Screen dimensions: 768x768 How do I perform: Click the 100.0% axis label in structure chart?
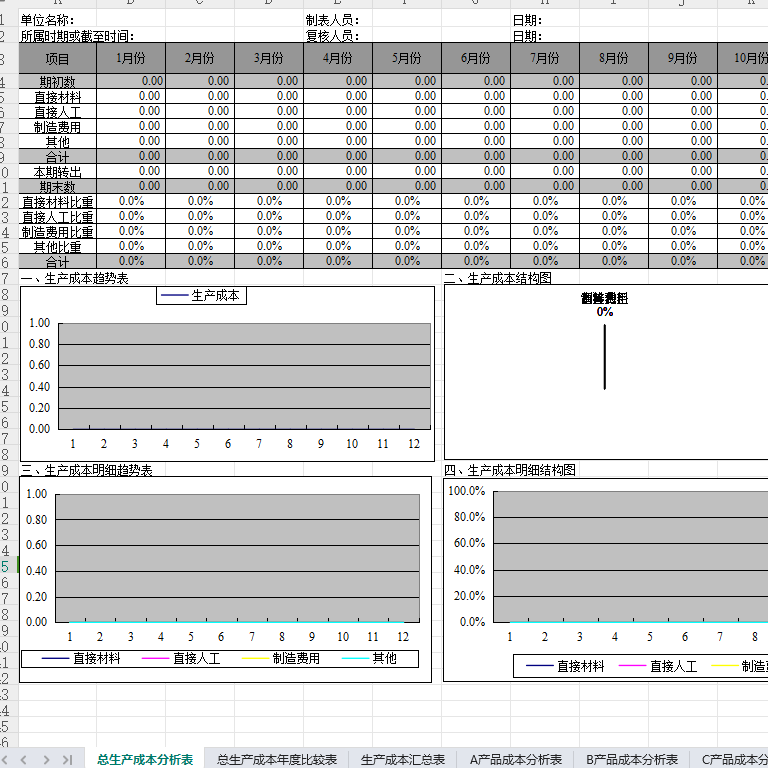466,491
